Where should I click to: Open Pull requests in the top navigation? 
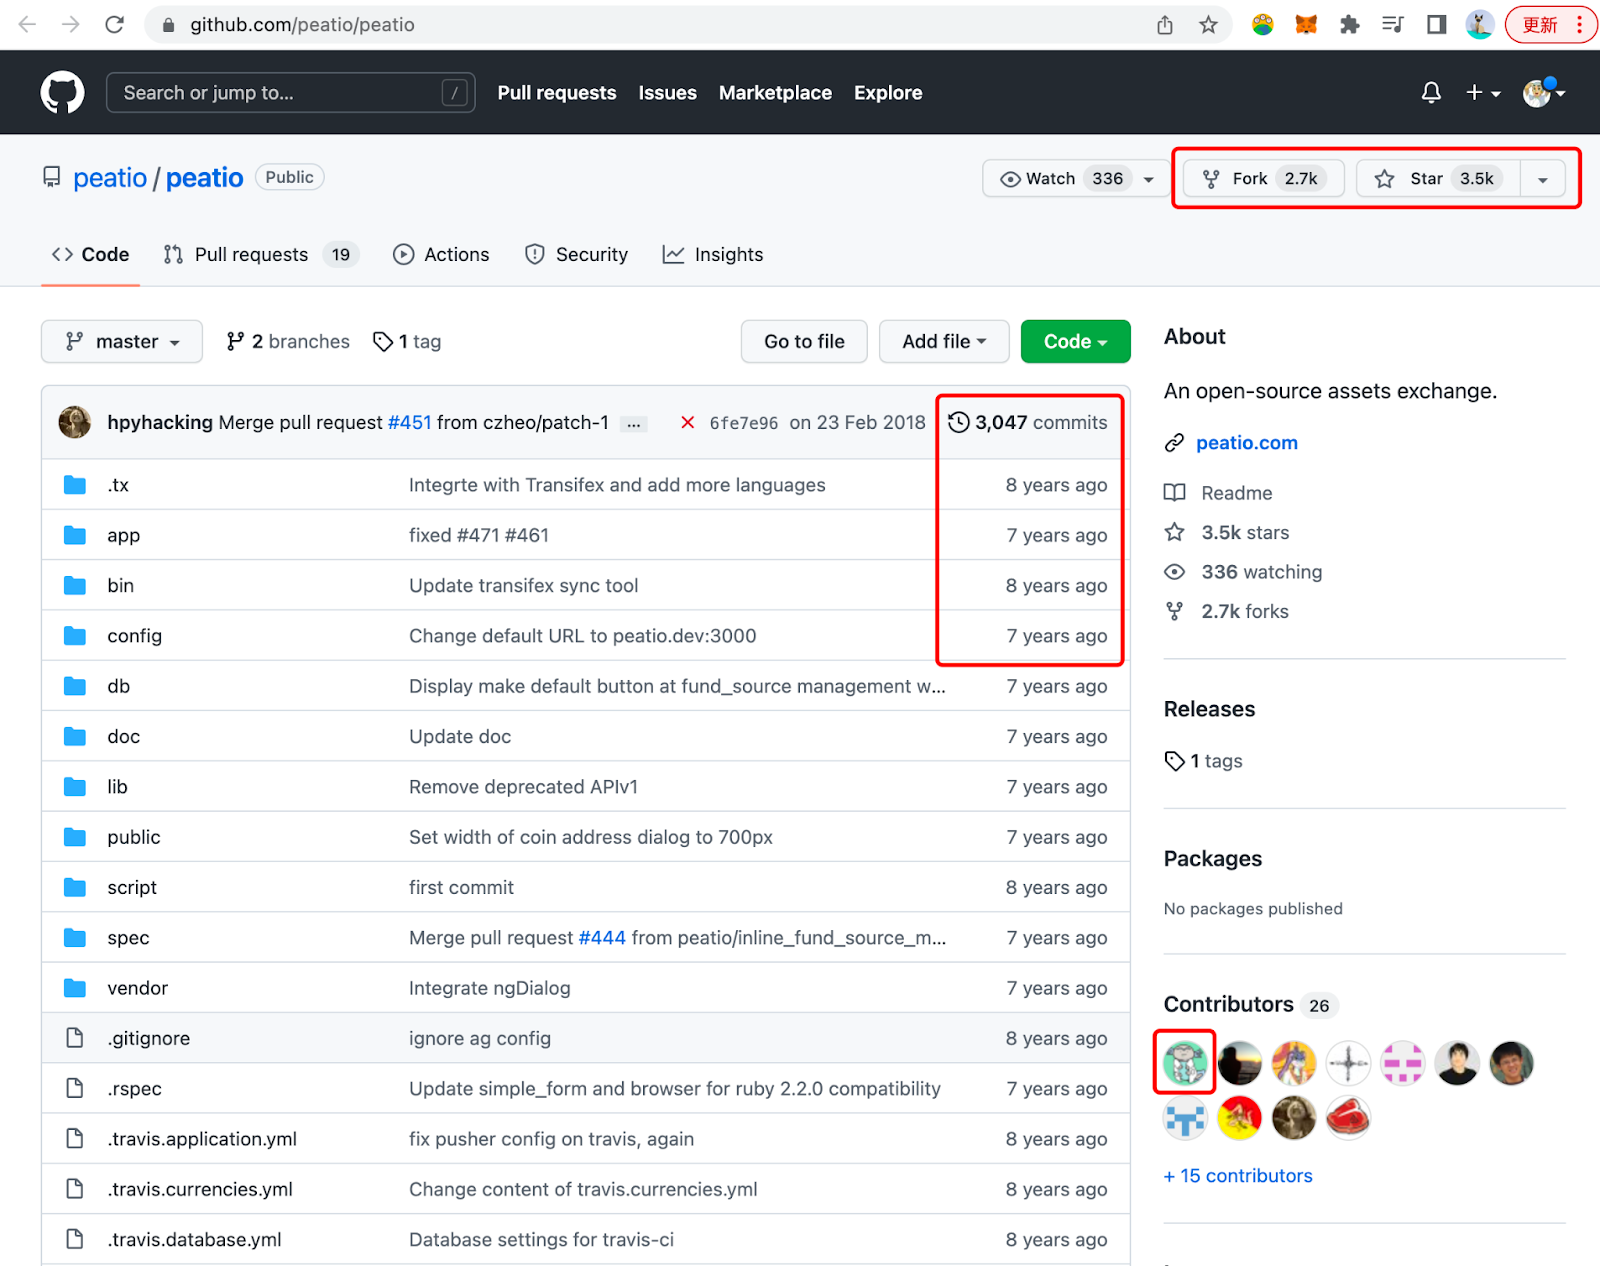(557, 93)
